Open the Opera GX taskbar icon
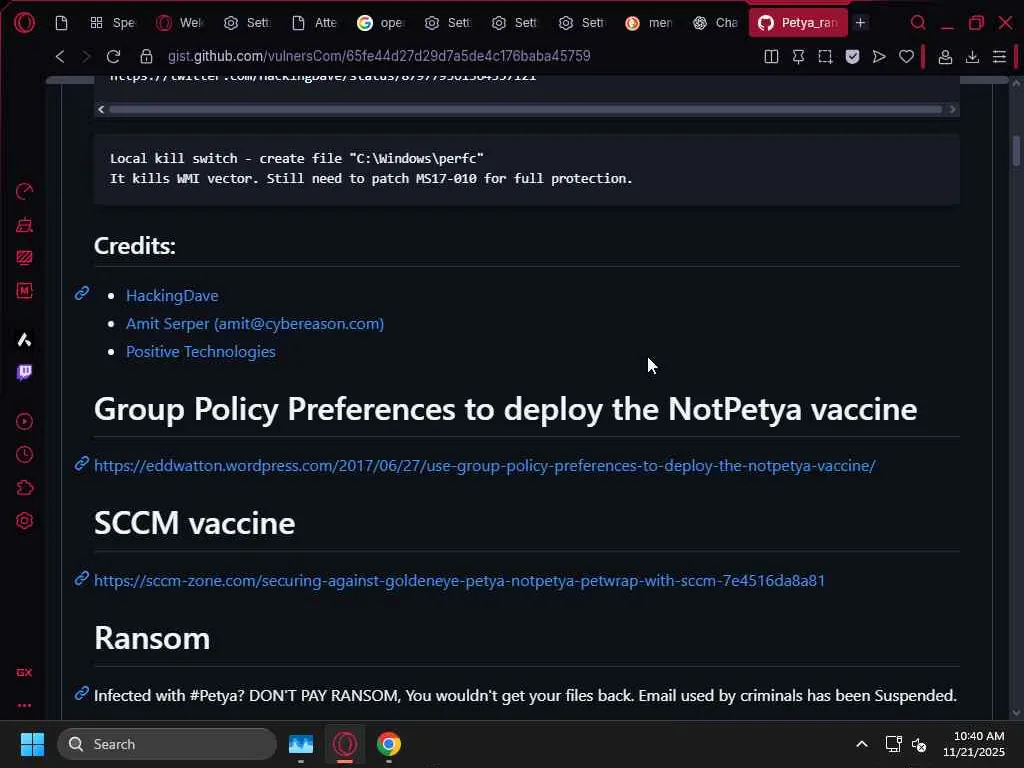The height and width of the screenshot is (768, 1024). coord(345,744)
